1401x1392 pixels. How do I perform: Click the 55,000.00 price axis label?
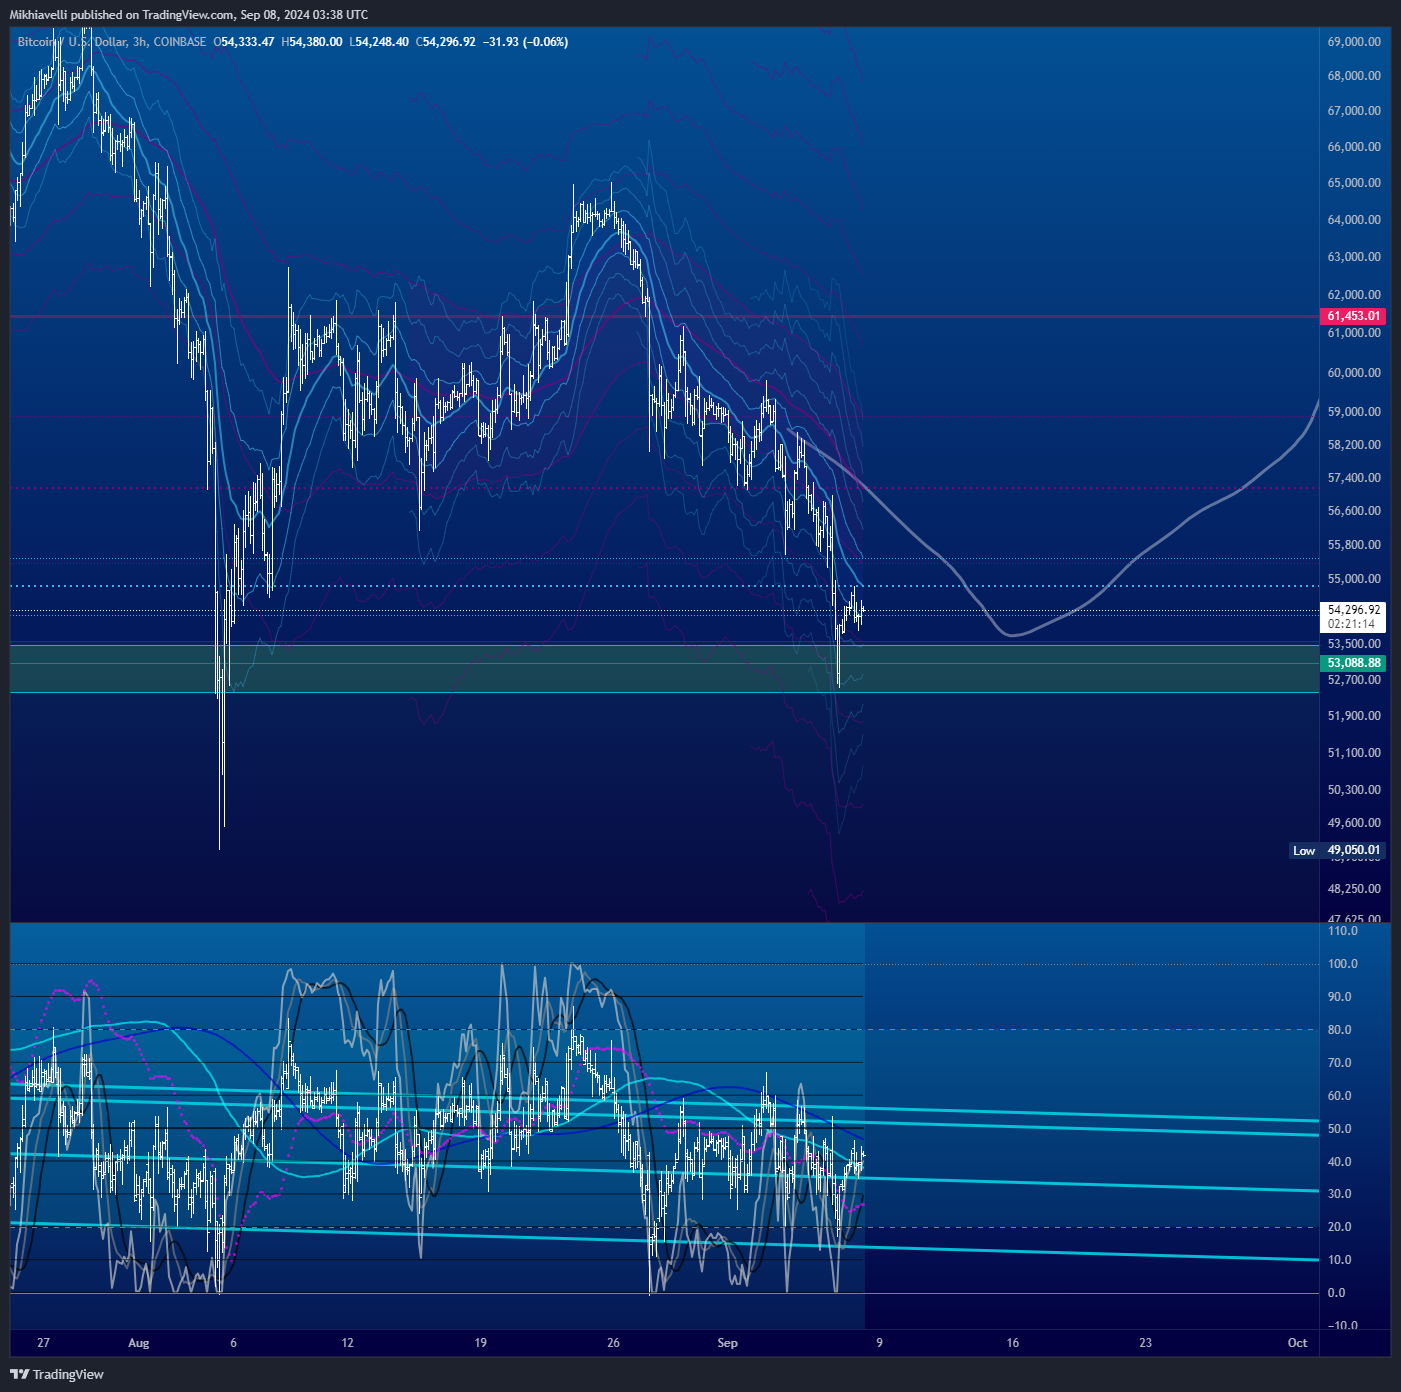click(1354, 579)
